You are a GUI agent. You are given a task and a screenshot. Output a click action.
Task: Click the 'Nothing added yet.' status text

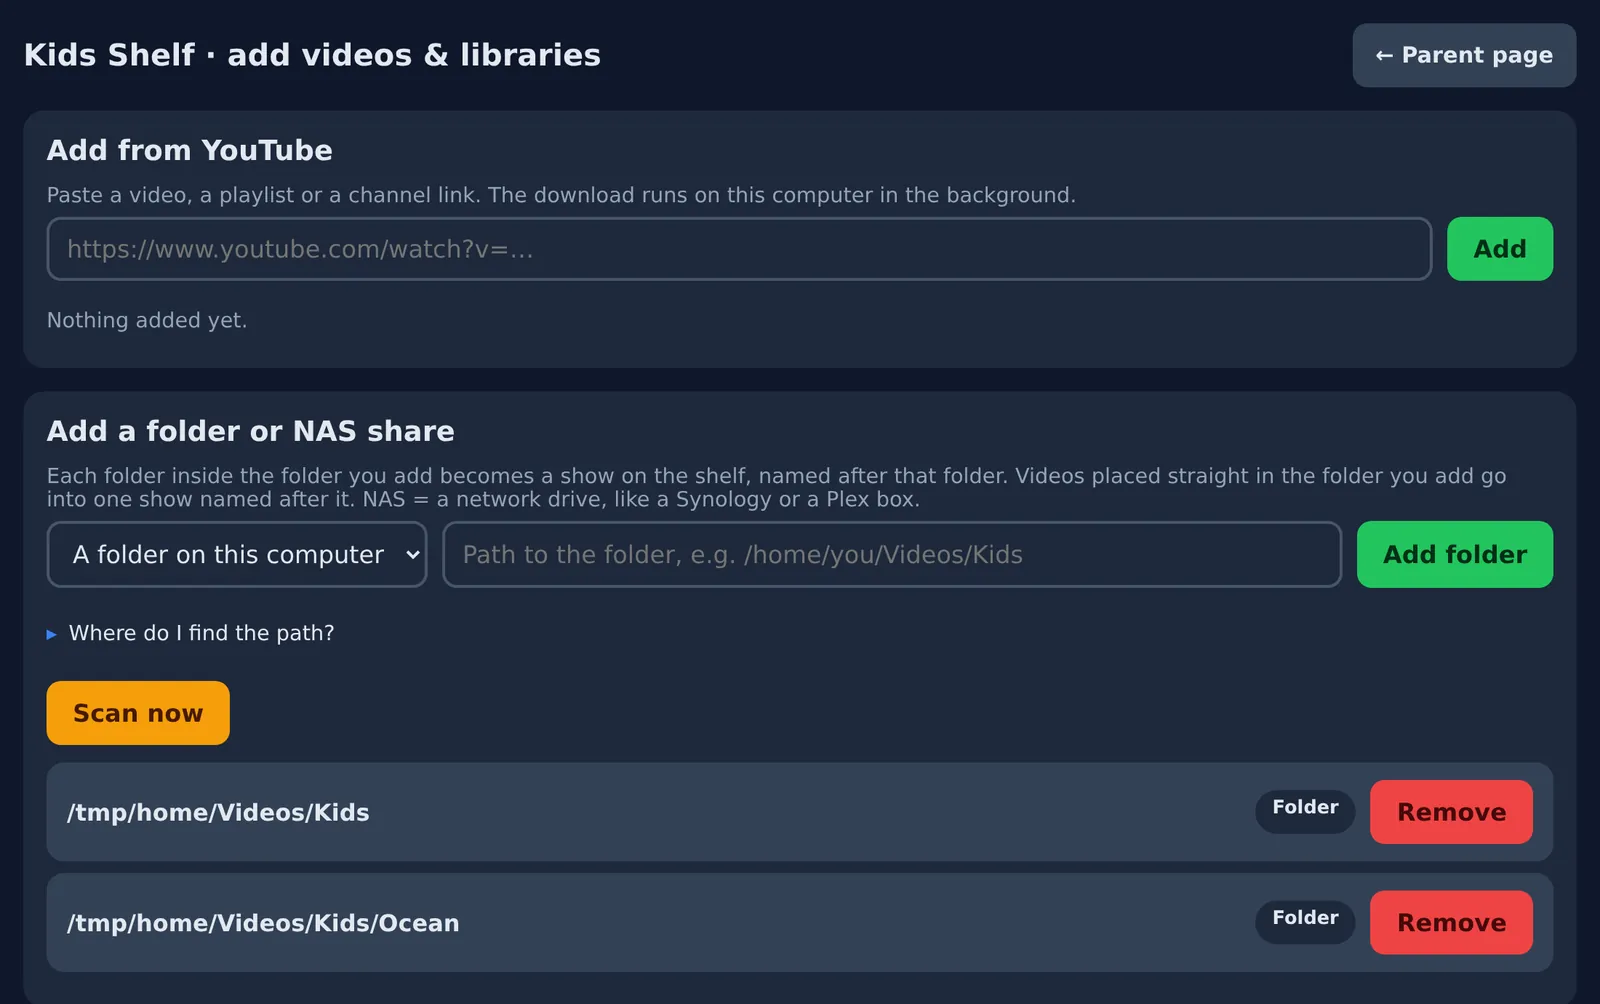tap(147, 320)
